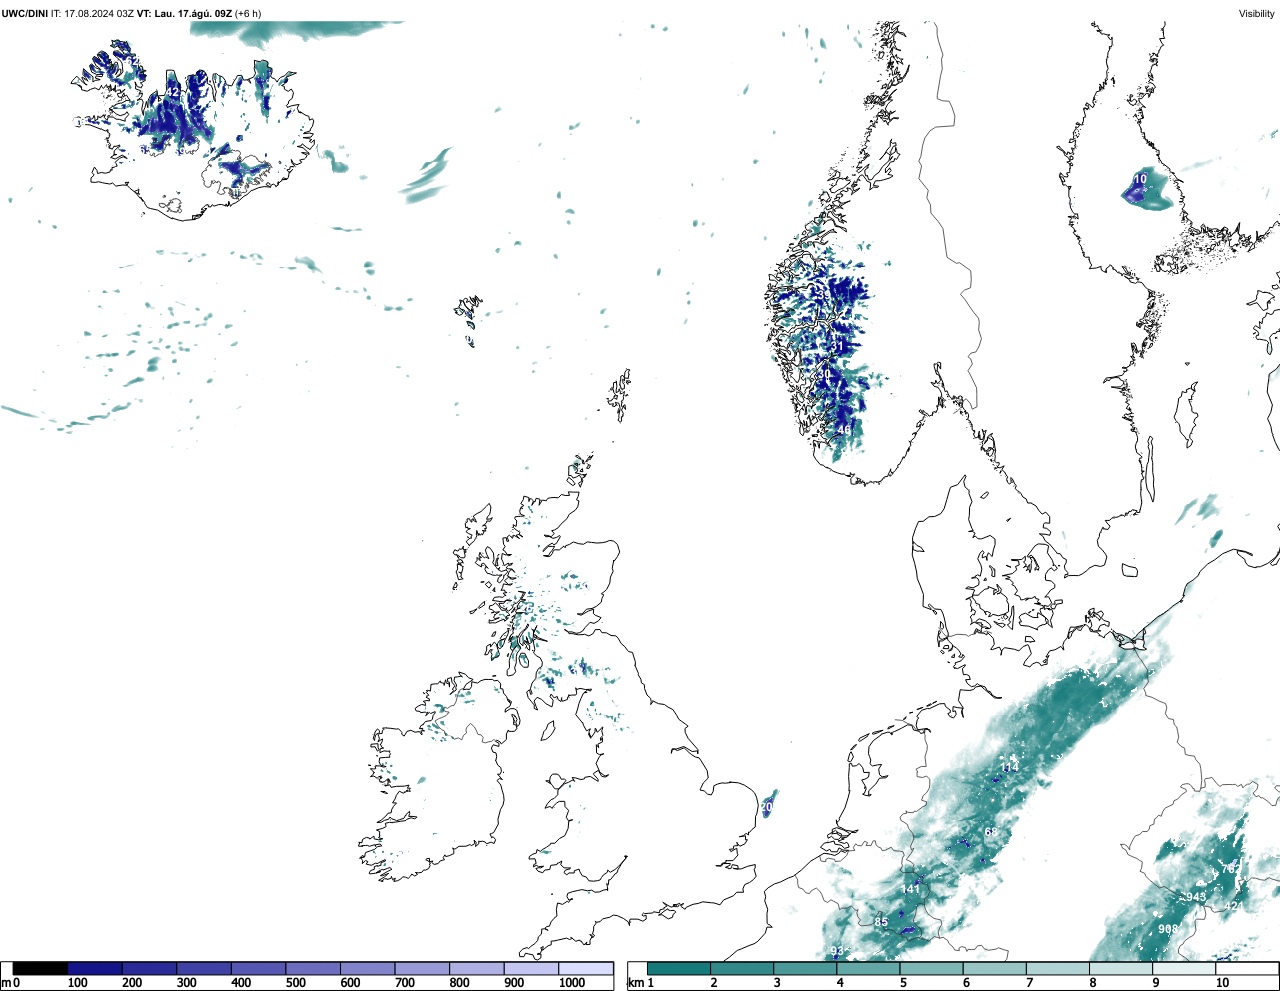Select the dark teal 1–2 km legend swatch
The width and height of the screenshot is (1280, 991).
pyautogui.click(x=679, y=968)
